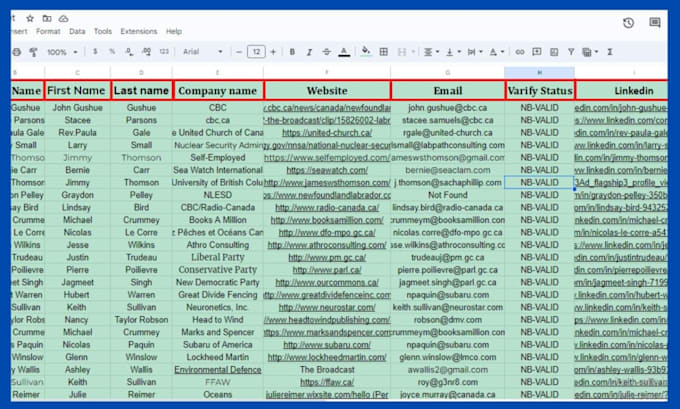Format as currency with dollar icon
Image resolution: width=680 pixels, height=409 pixels.
(x=95, y=52)
